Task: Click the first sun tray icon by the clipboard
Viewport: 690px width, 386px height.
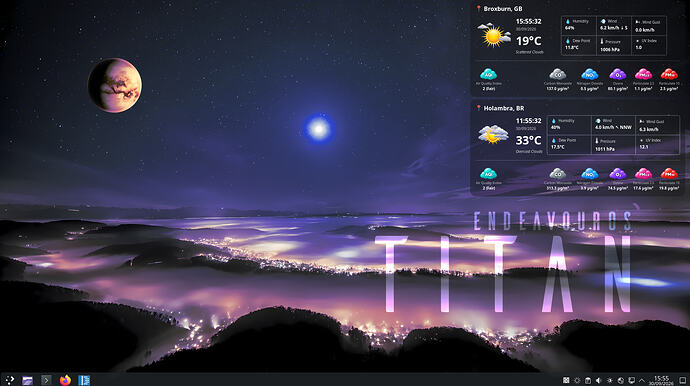Action: coord(577,380)
